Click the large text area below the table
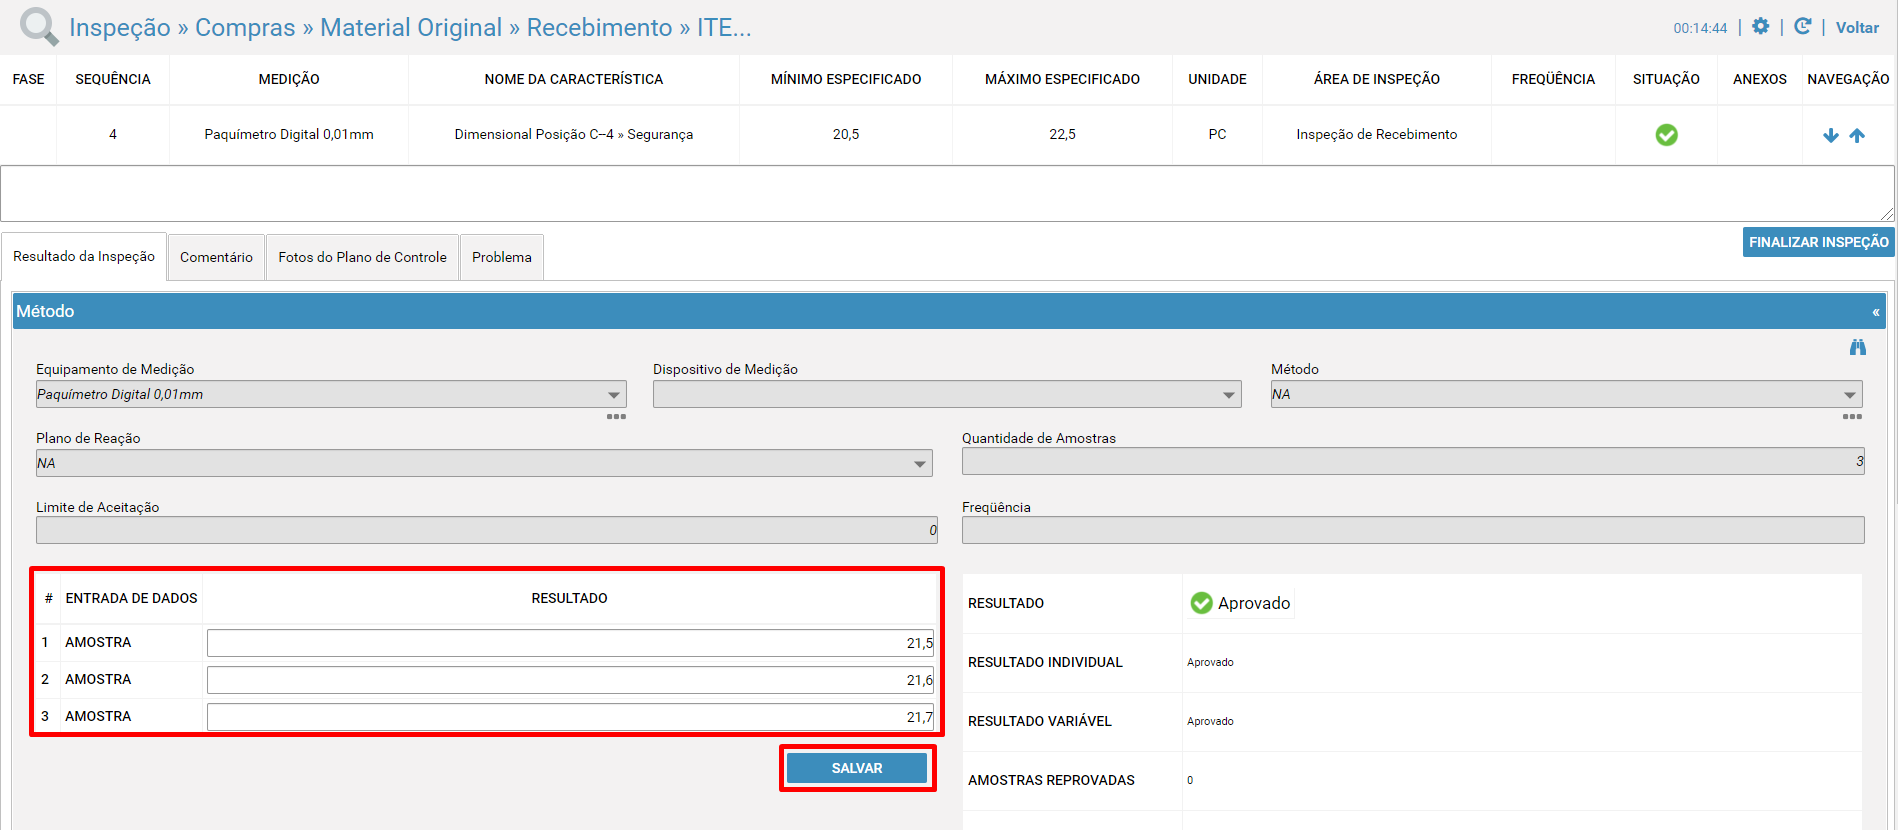 (x=947, y=193)
